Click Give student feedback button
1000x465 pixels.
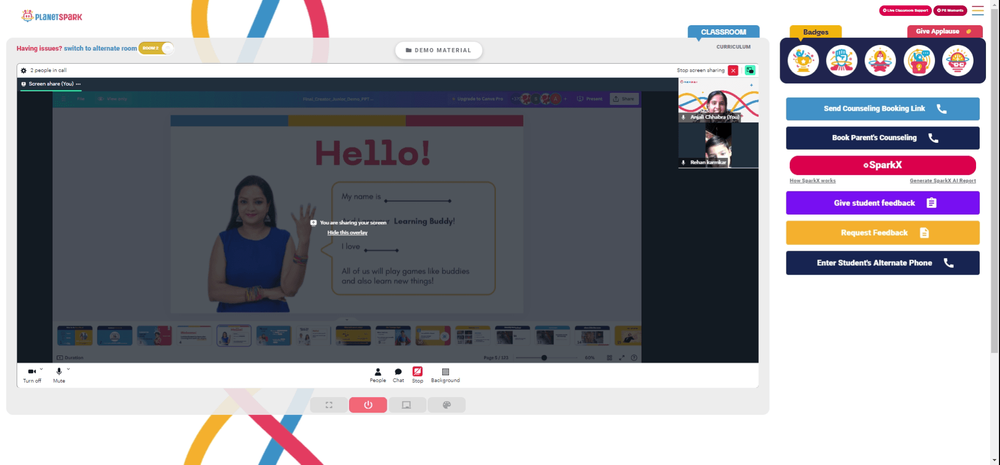[883, 203]
